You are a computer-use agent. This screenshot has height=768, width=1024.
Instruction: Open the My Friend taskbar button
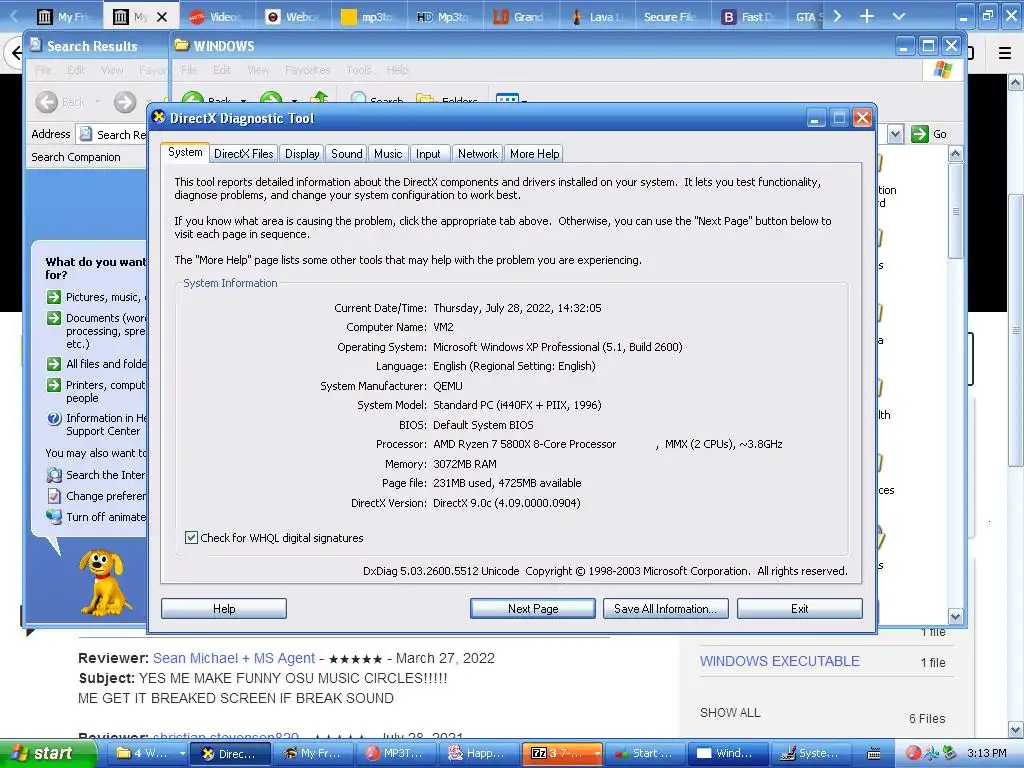(x=313, y=753)
